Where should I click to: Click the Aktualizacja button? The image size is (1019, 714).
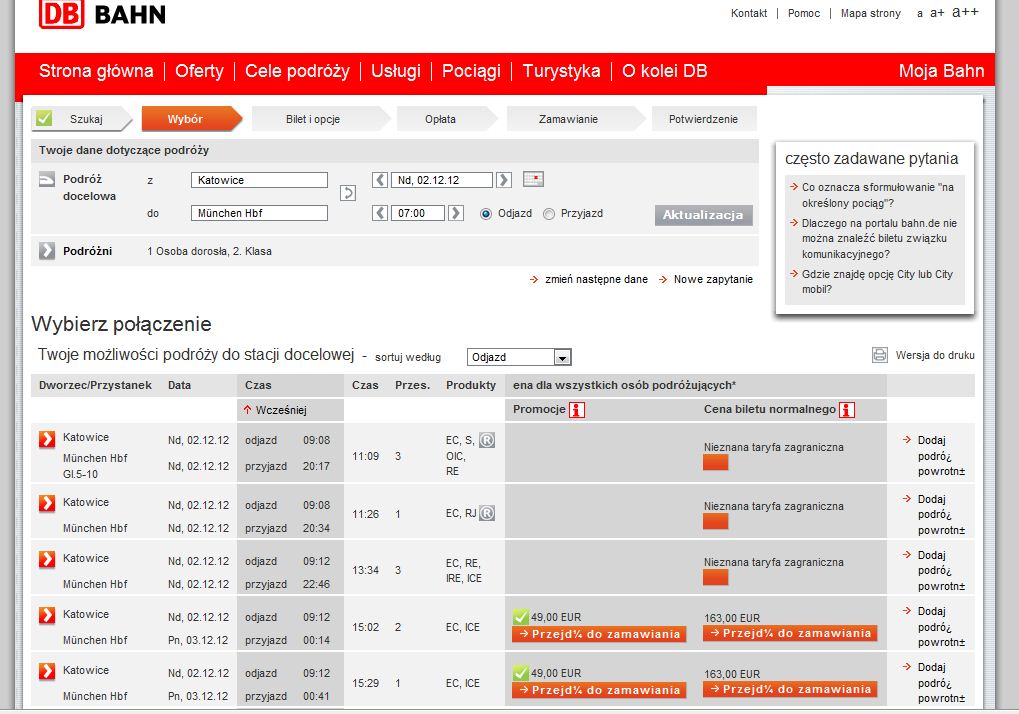pyautogui.click(x=703, y=215)
